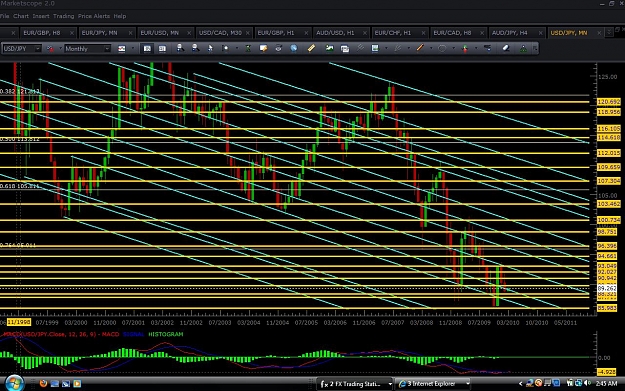Click the green triangle icon on toolbar
The image size is (625, 391).
click(x=523, y=49)
